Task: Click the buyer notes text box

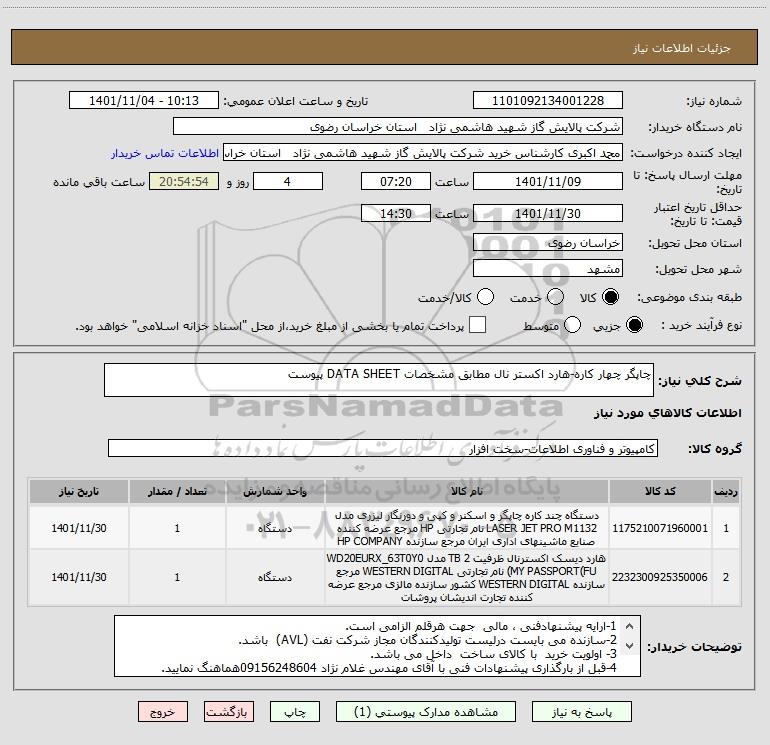Action: pyautogui.click(x=377, y=646)
